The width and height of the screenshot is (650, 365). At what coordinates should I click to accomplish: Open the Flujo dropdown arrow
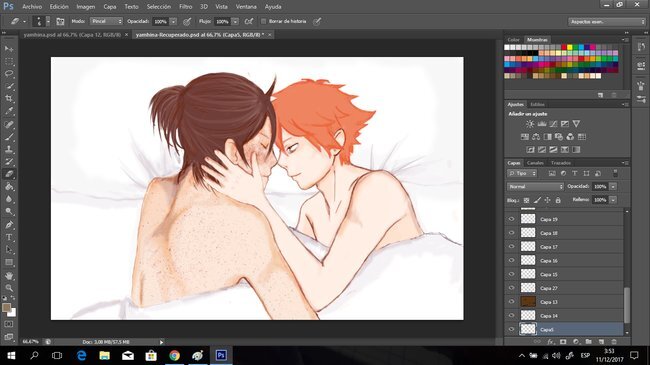(x=235, y=21)
